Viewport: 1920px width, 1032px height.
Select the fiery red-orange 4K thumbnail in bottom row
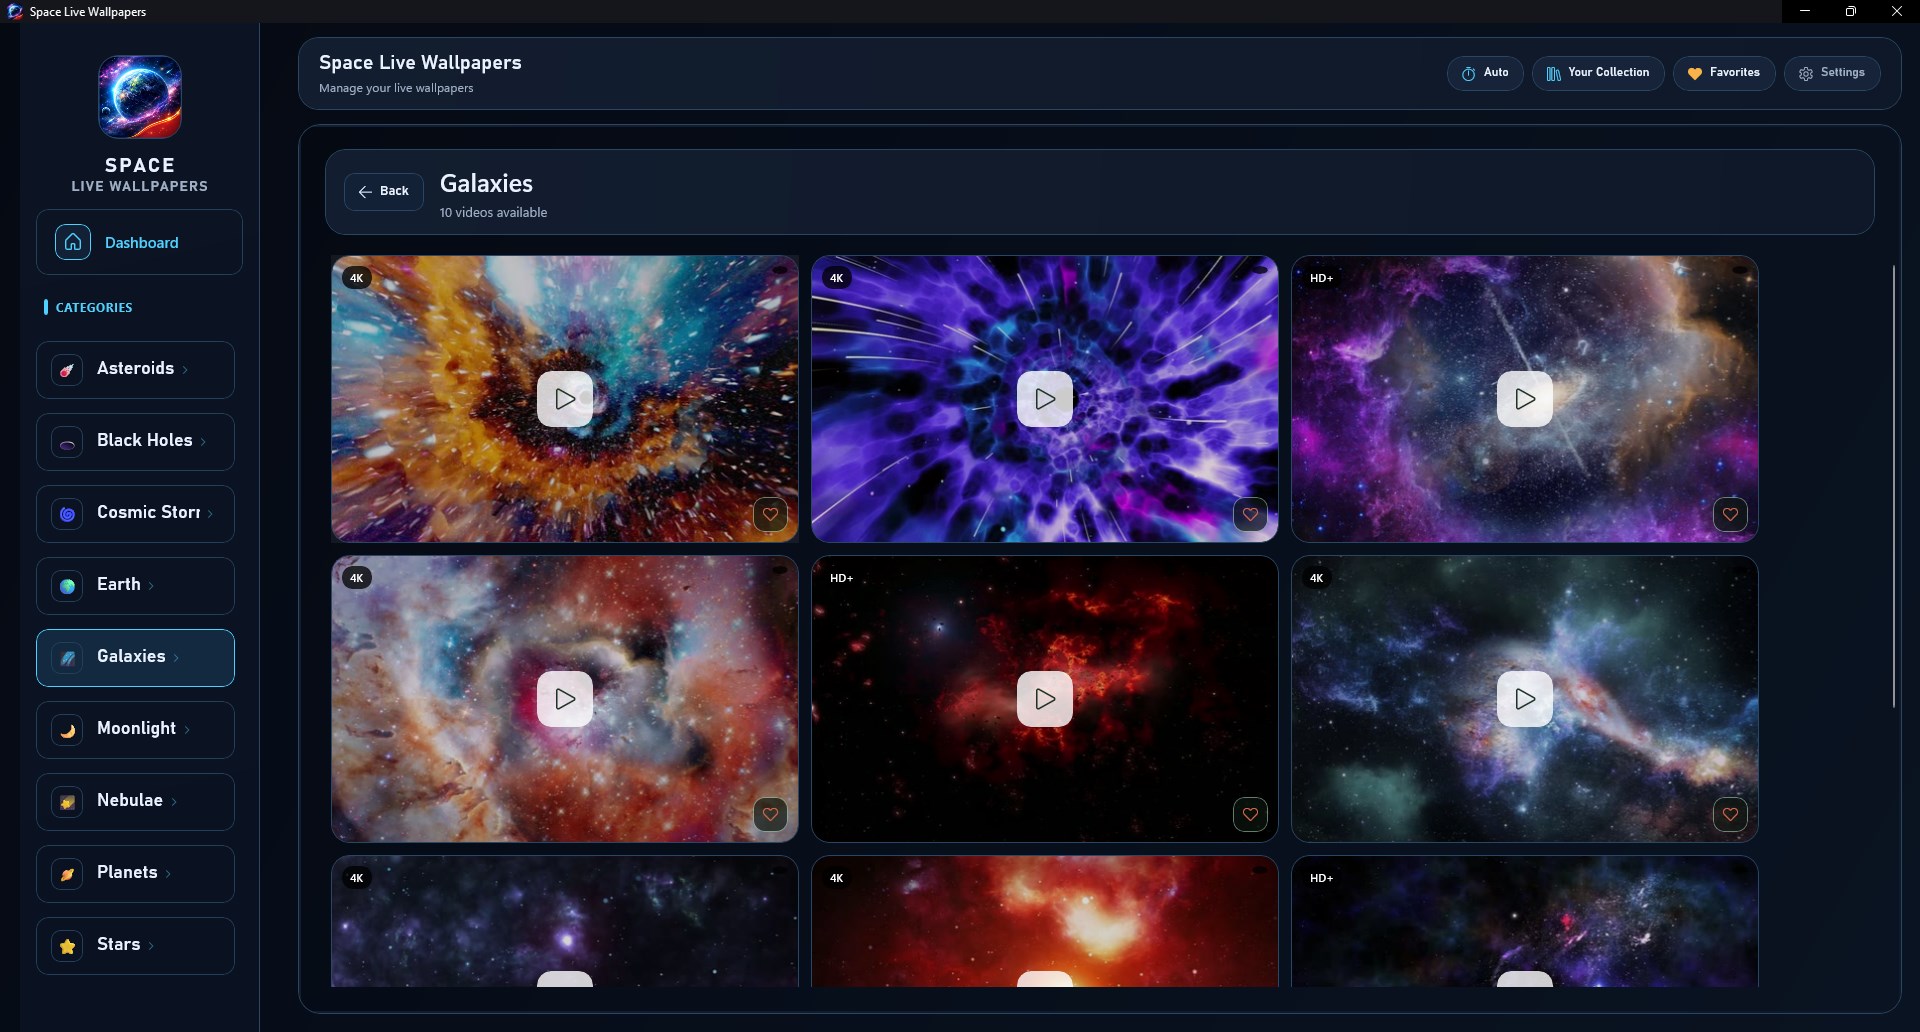coord(1045,921)
